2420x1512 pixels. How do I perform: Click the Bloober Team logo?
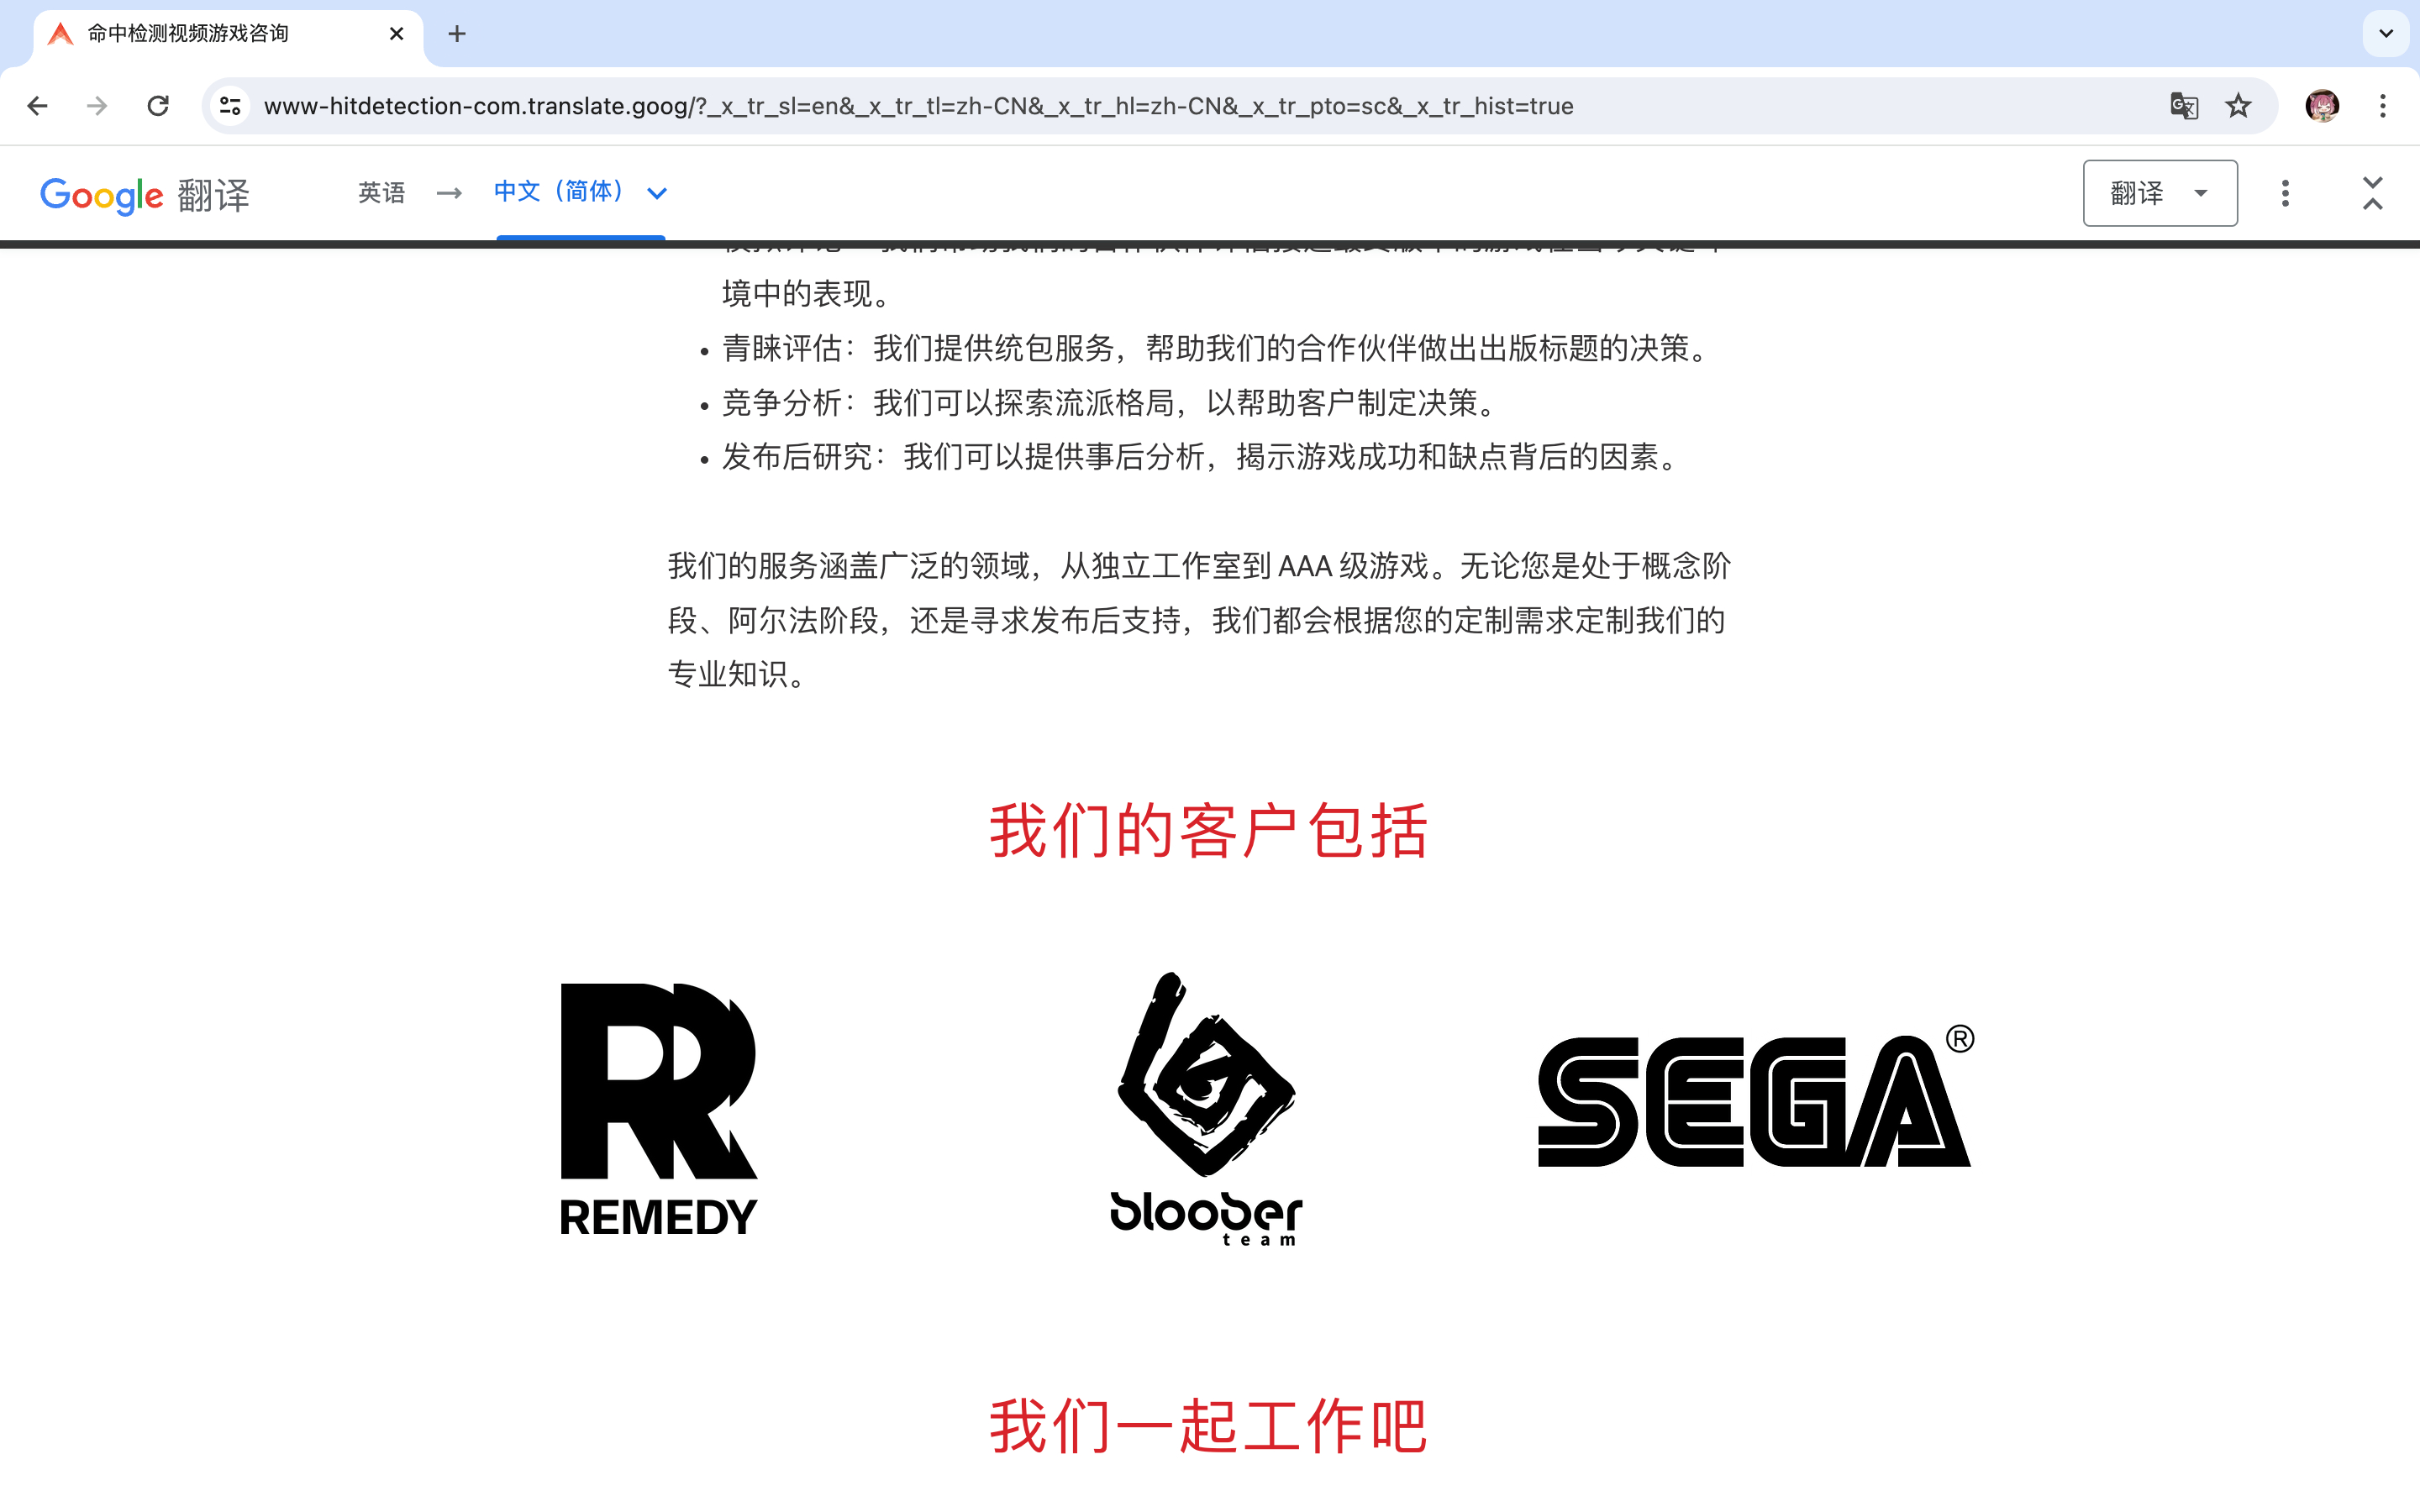(1207, 1108)
